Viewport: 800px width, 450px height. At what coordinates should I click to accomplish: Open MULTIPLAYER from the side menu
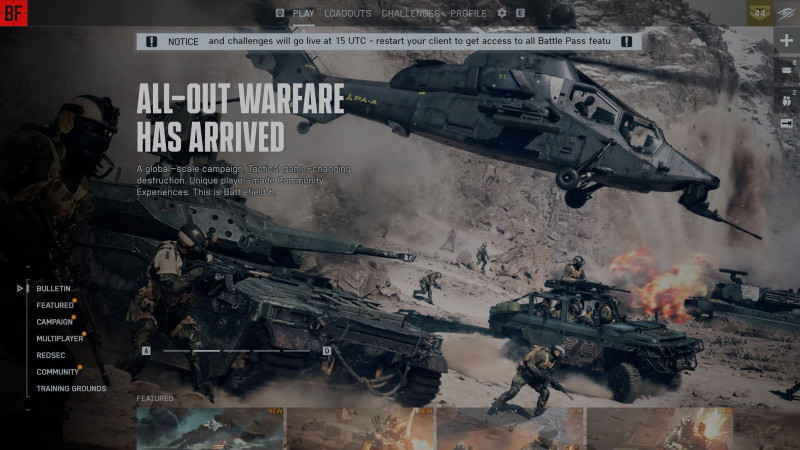point(60,339)
